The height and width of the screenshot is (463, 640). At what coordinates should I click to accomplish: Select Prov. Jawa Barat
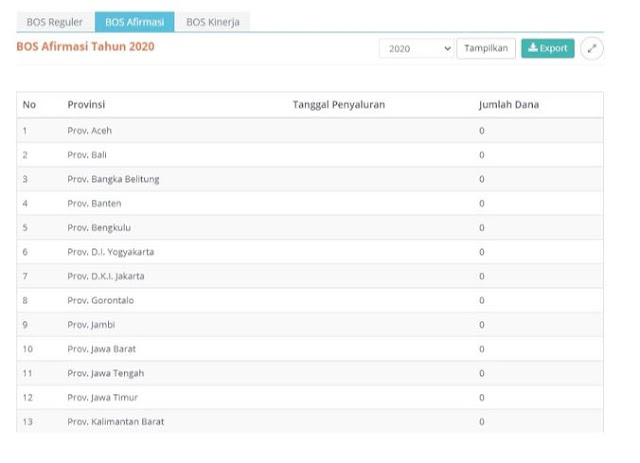point(101,349)
